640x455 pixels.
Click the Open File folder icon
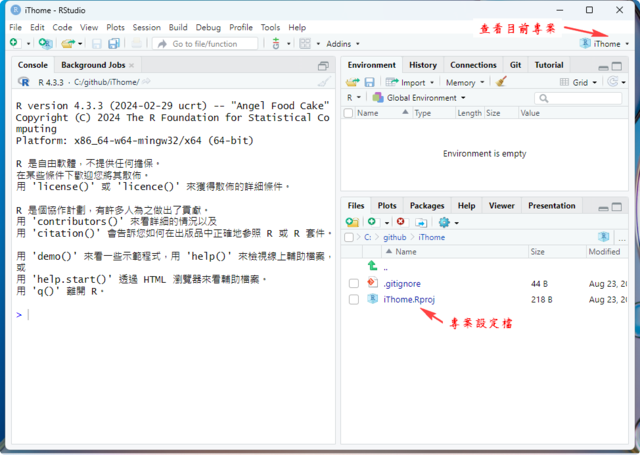click(x=68, y=43)
